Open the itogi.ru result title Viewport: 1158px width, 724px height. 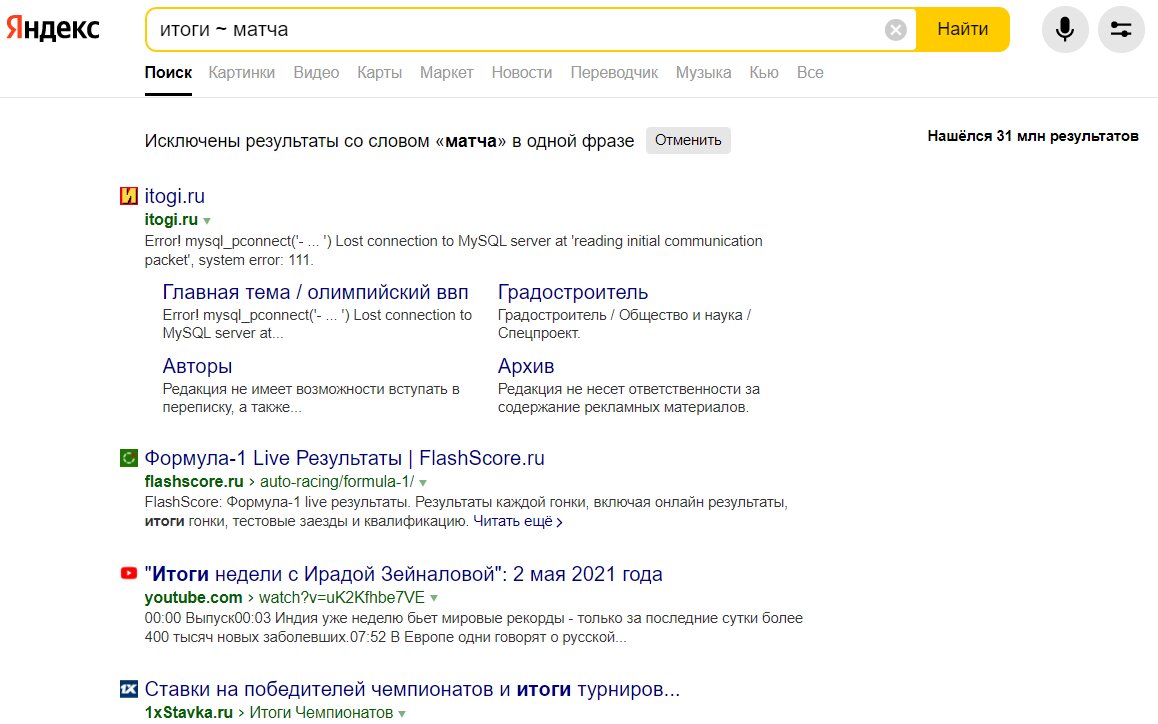174,196
